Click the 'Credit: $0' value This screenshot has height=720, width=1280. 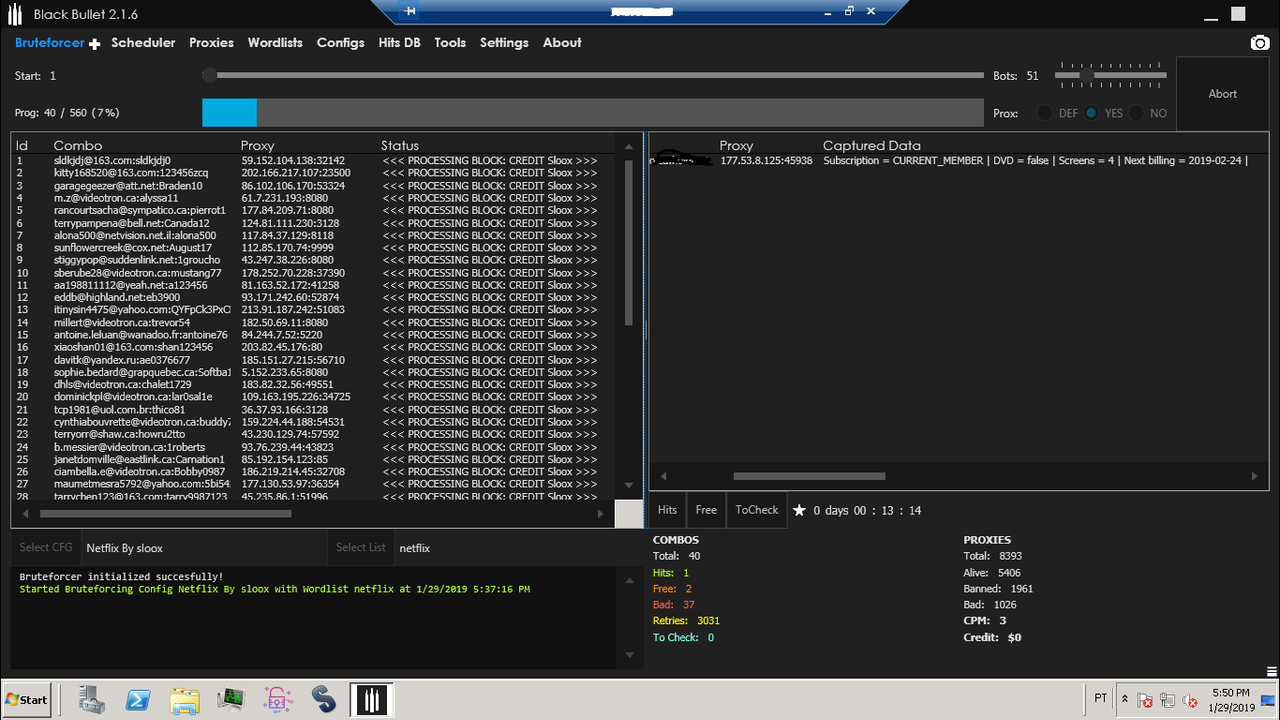tap(992, 637)
